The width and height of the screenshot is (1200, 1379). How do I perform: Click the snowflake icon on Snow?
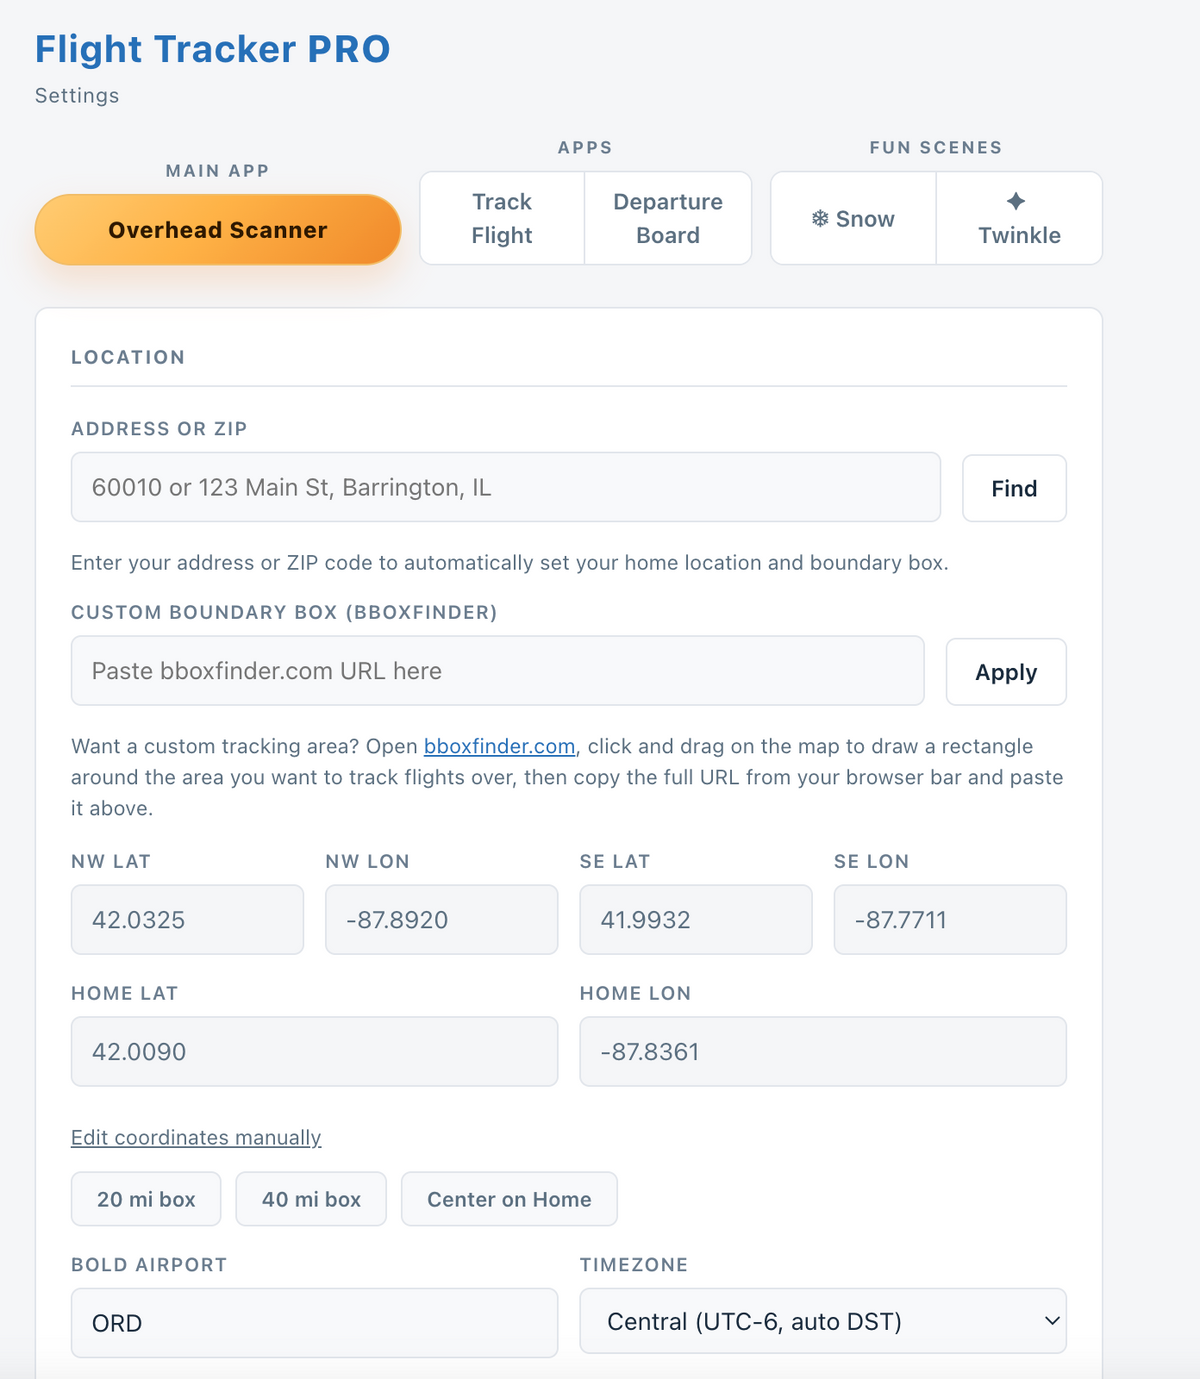[x=820, y=219]
